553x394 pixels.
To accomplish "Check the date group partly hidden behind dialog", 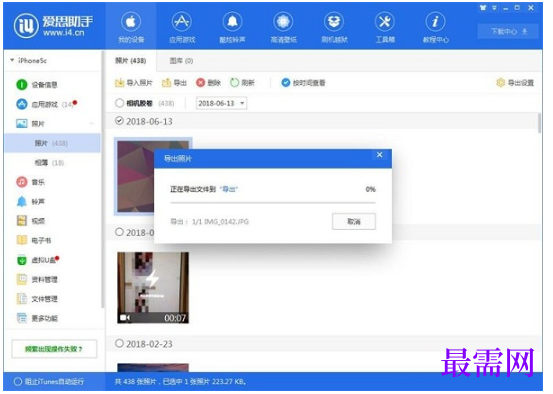I will pos(119,232).
